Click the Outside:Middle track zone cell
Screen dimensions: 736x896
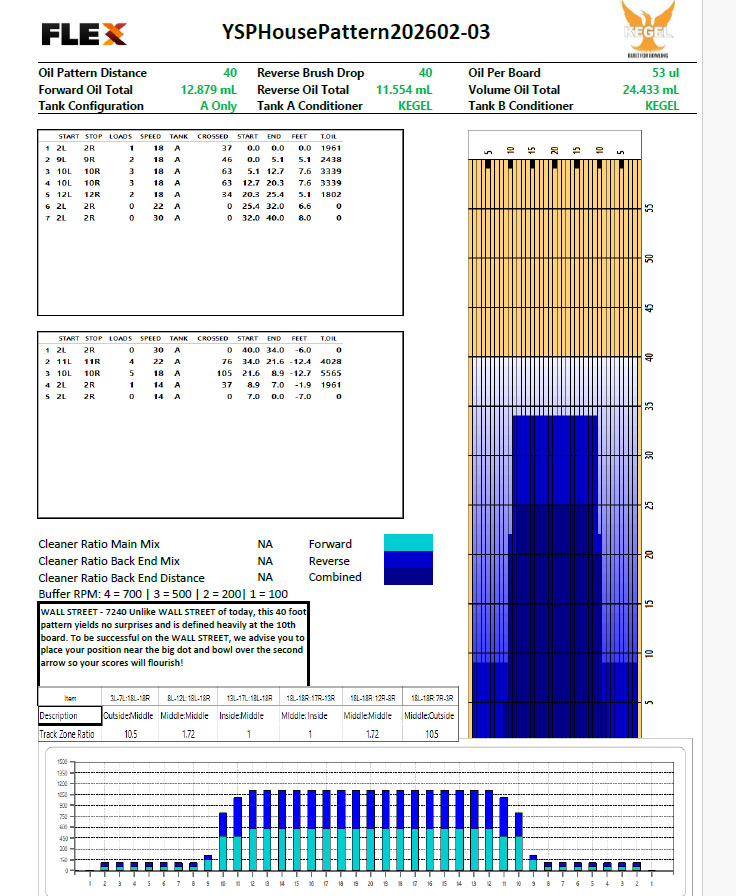(130, 716)
